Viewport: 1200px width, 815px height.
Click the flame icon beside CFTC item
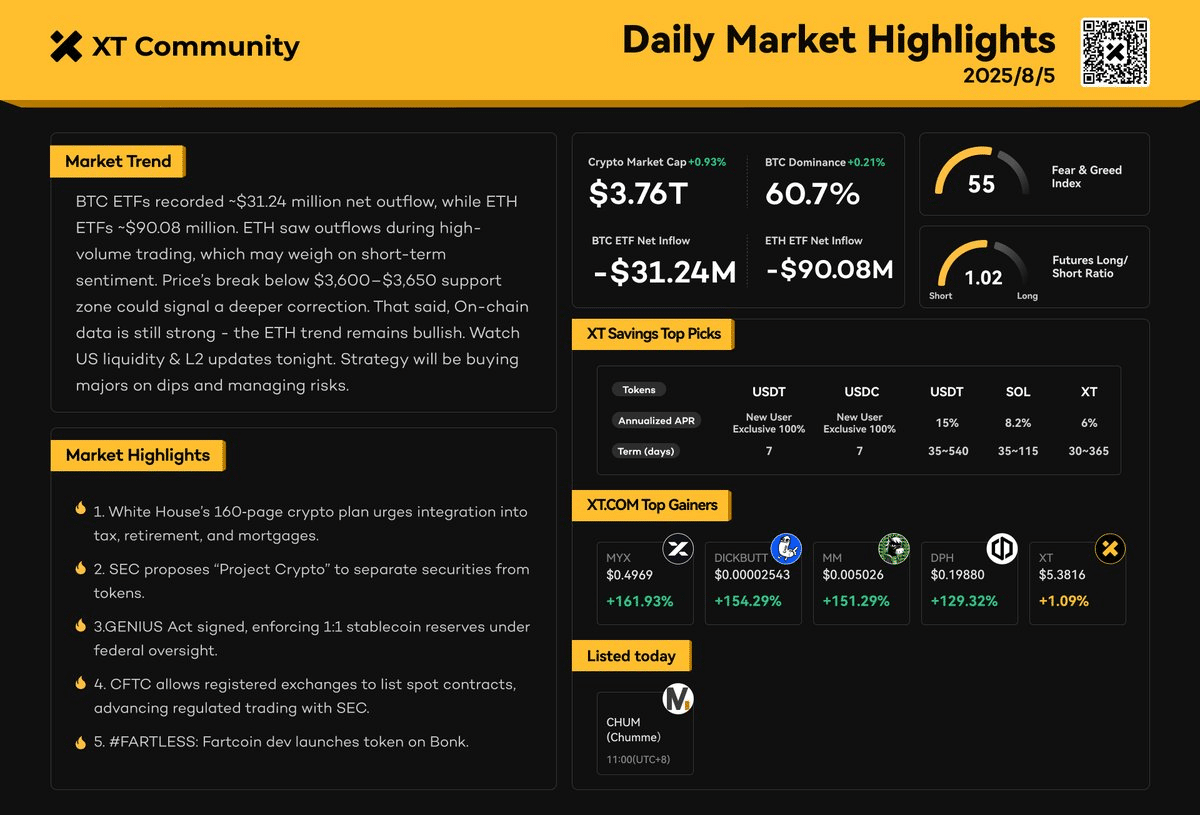click(x=80, y=683)
